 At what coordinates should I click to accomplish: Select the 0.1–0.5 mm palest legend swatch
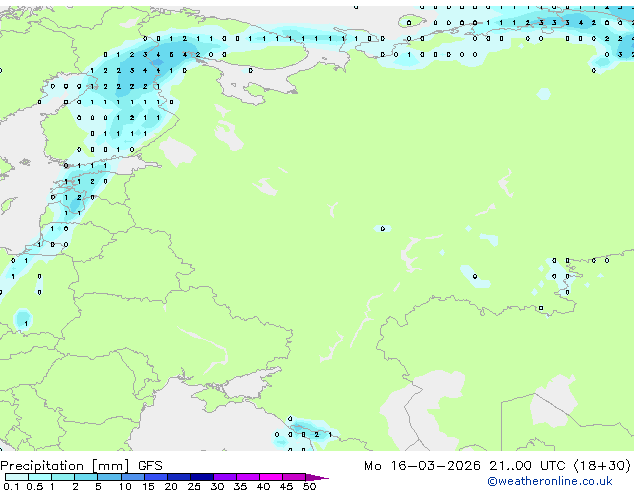click(17, 477)
